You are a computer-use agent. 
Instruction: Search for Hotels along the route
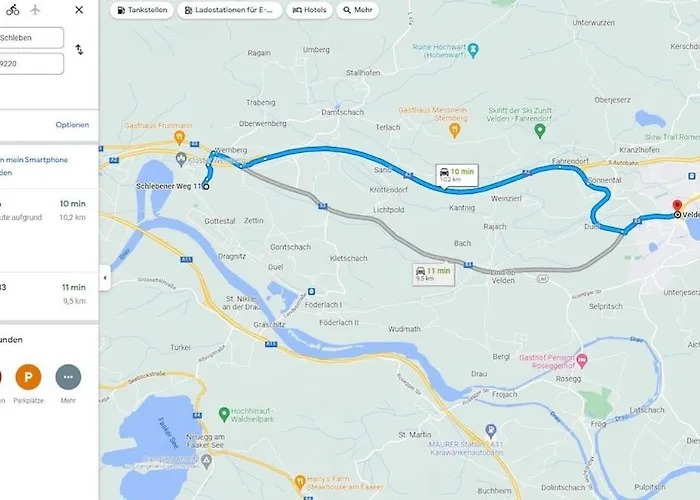[309, 10]
